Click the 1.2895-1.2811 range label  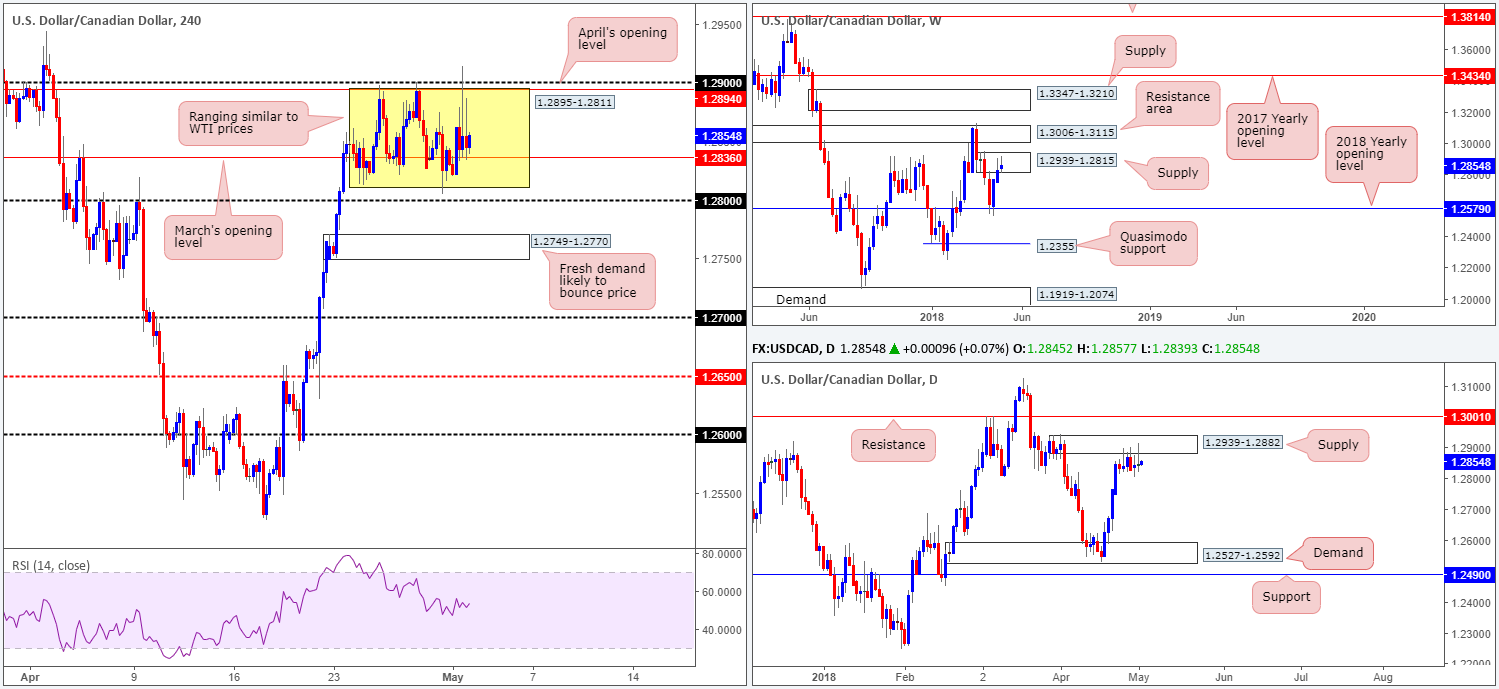click(x=575, y=101)
